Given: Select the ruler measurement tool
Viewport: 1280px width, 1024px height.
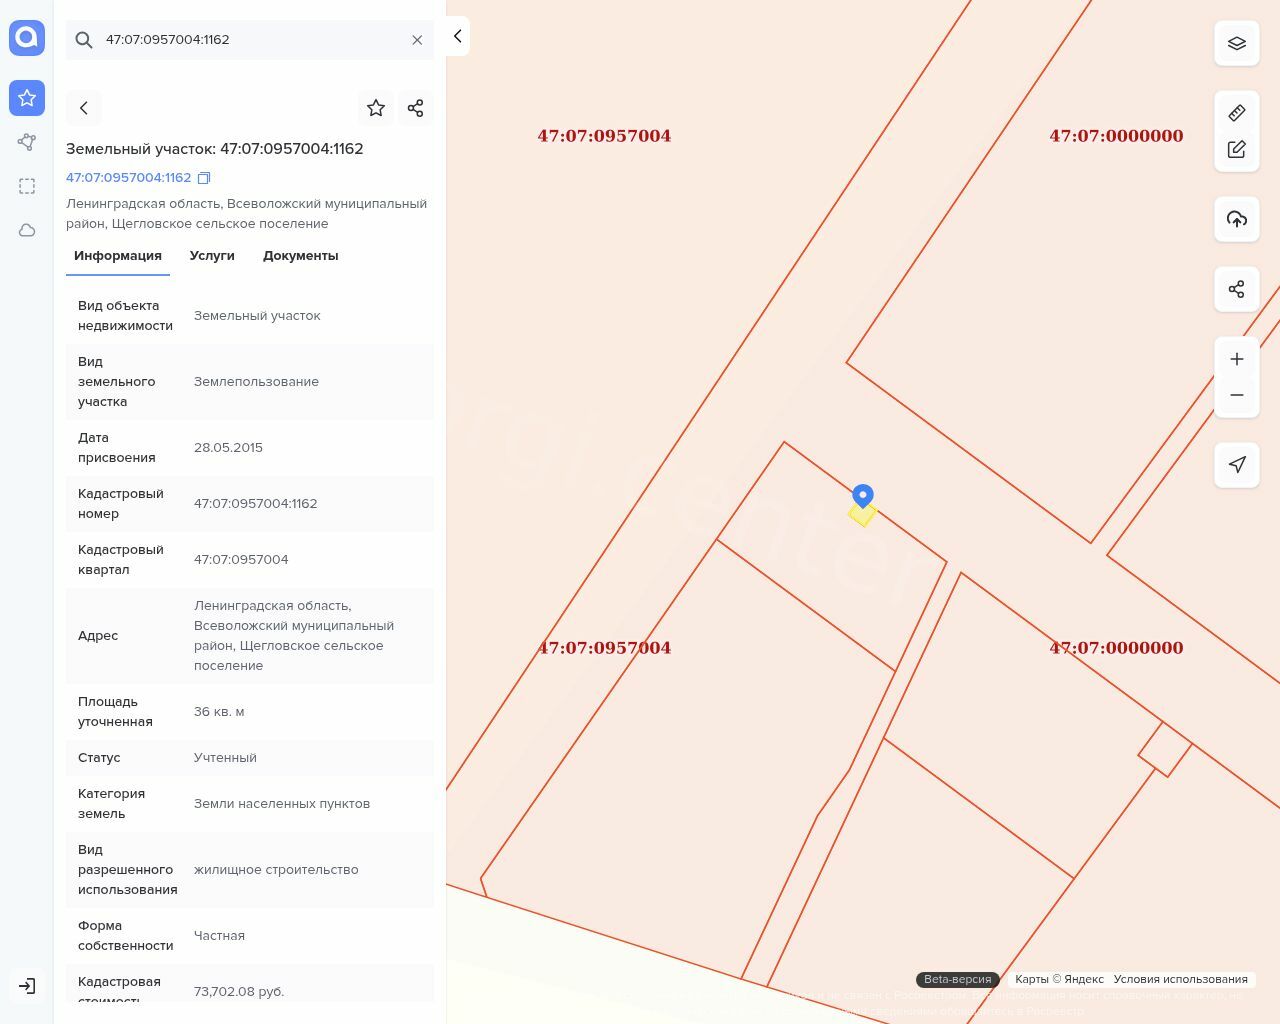Looking at the screenshot, I should pos(1237,113).
